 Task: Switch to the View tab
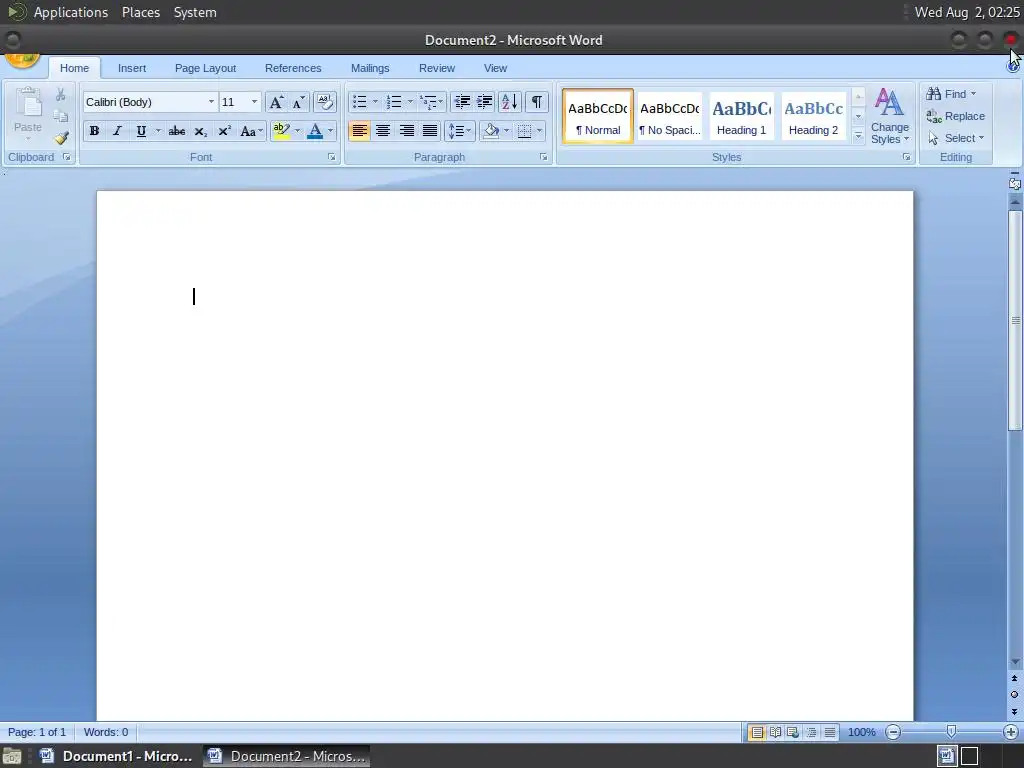495,68
